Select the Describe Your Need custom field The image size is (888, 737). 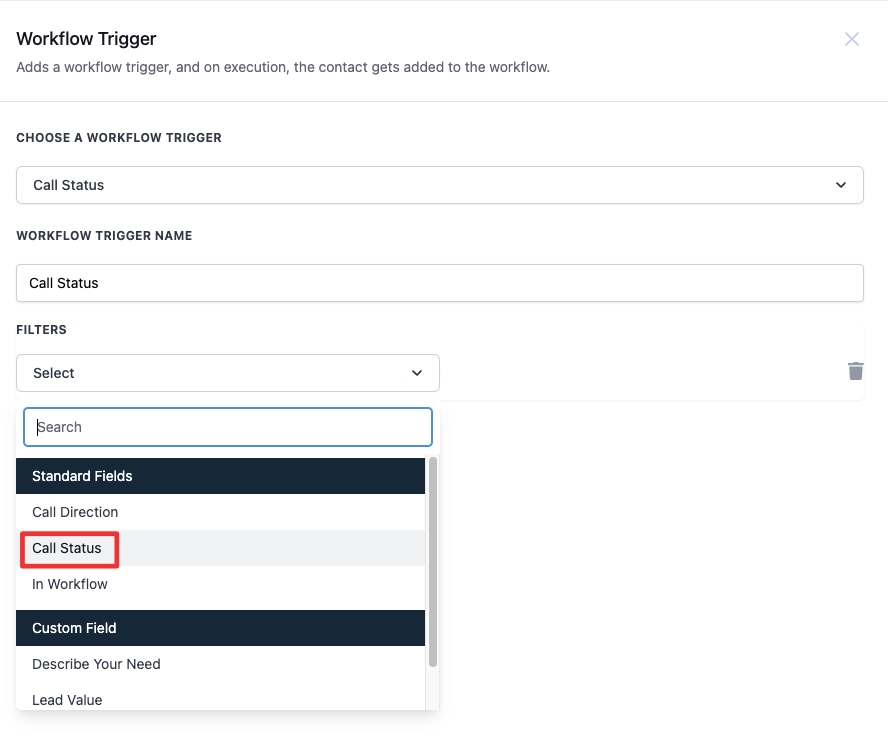(x=96, y=664)
